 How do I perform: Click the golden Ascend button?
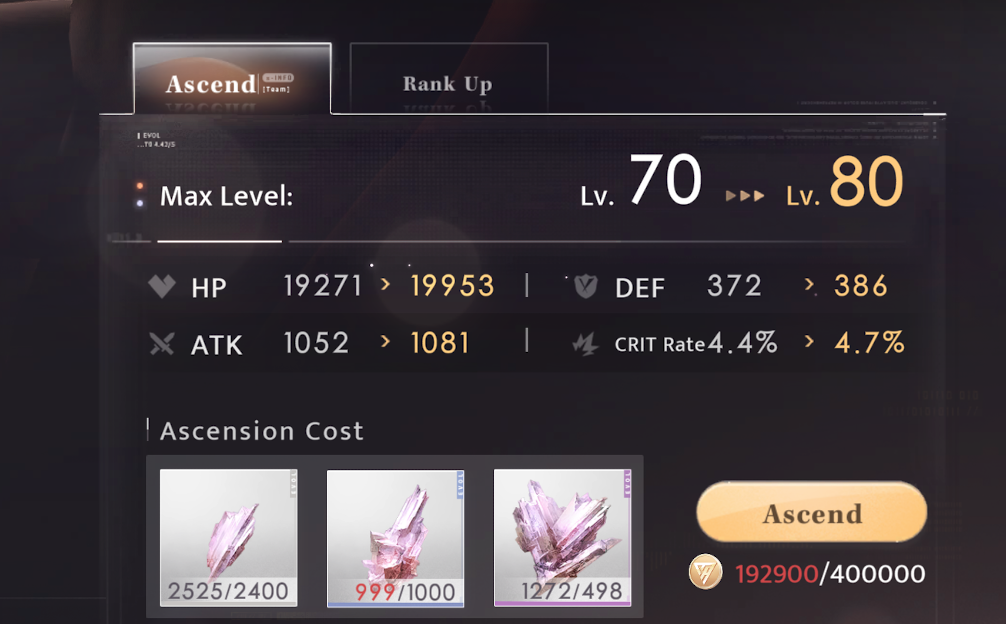[x=812, y=512]
